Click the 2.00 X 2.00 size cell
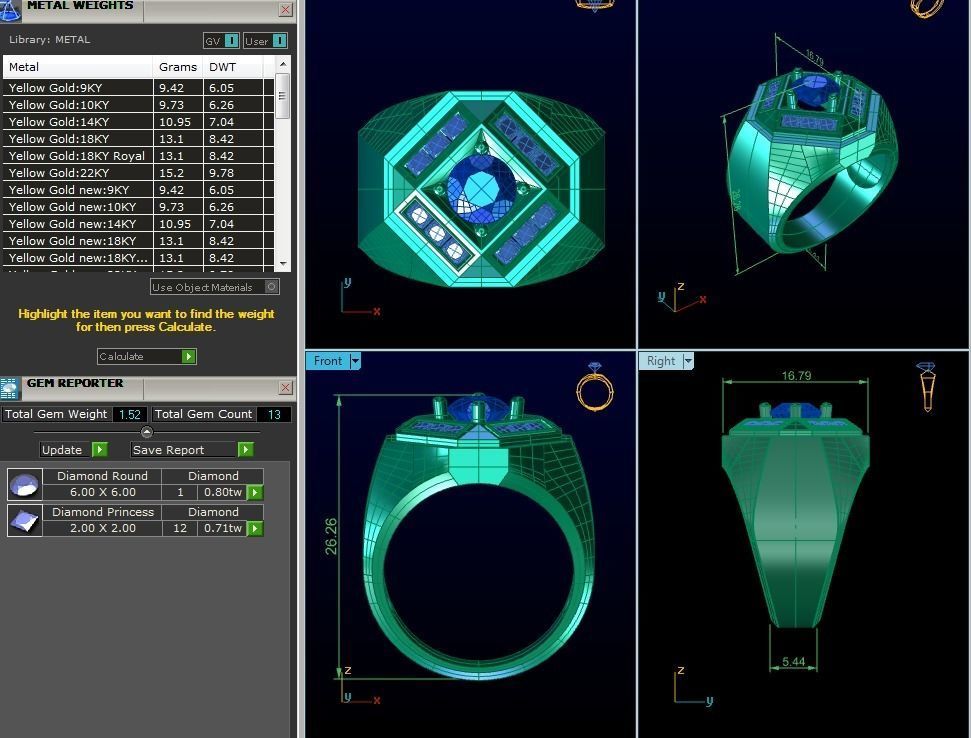The image size is (971, 738). (102, 528)
